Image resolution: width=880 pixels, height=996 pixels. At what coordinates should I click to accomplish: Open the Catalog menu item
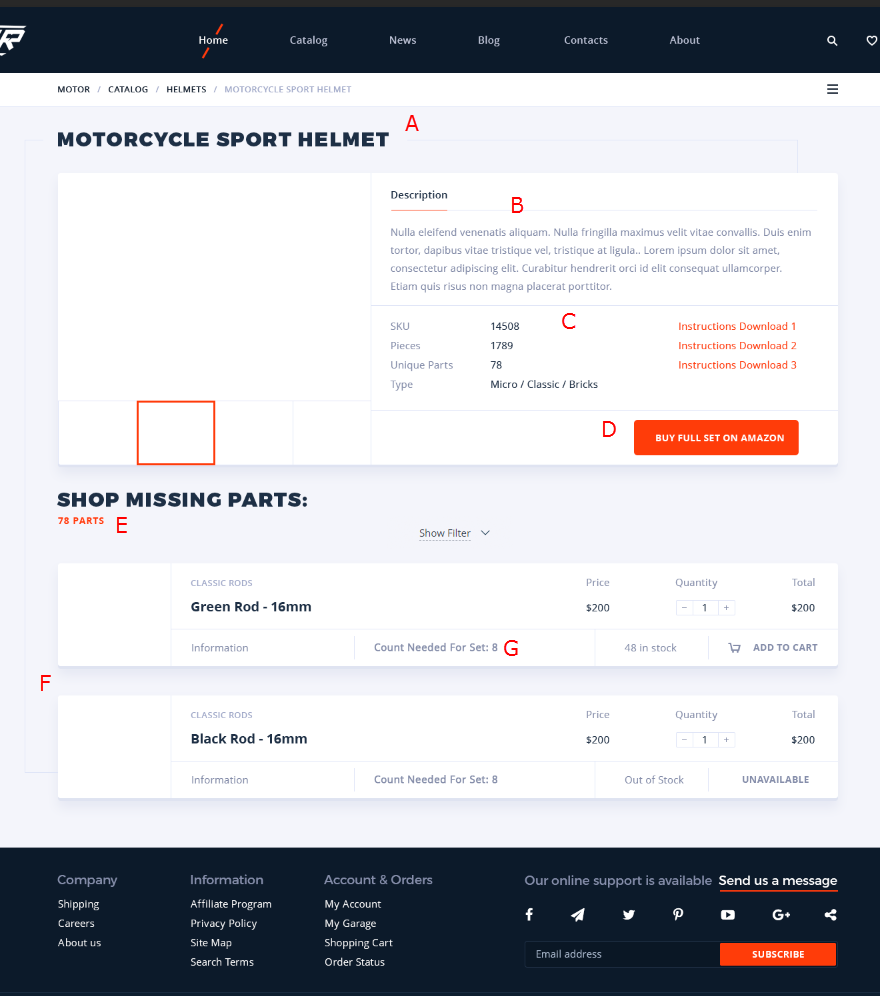coord(308,41)
